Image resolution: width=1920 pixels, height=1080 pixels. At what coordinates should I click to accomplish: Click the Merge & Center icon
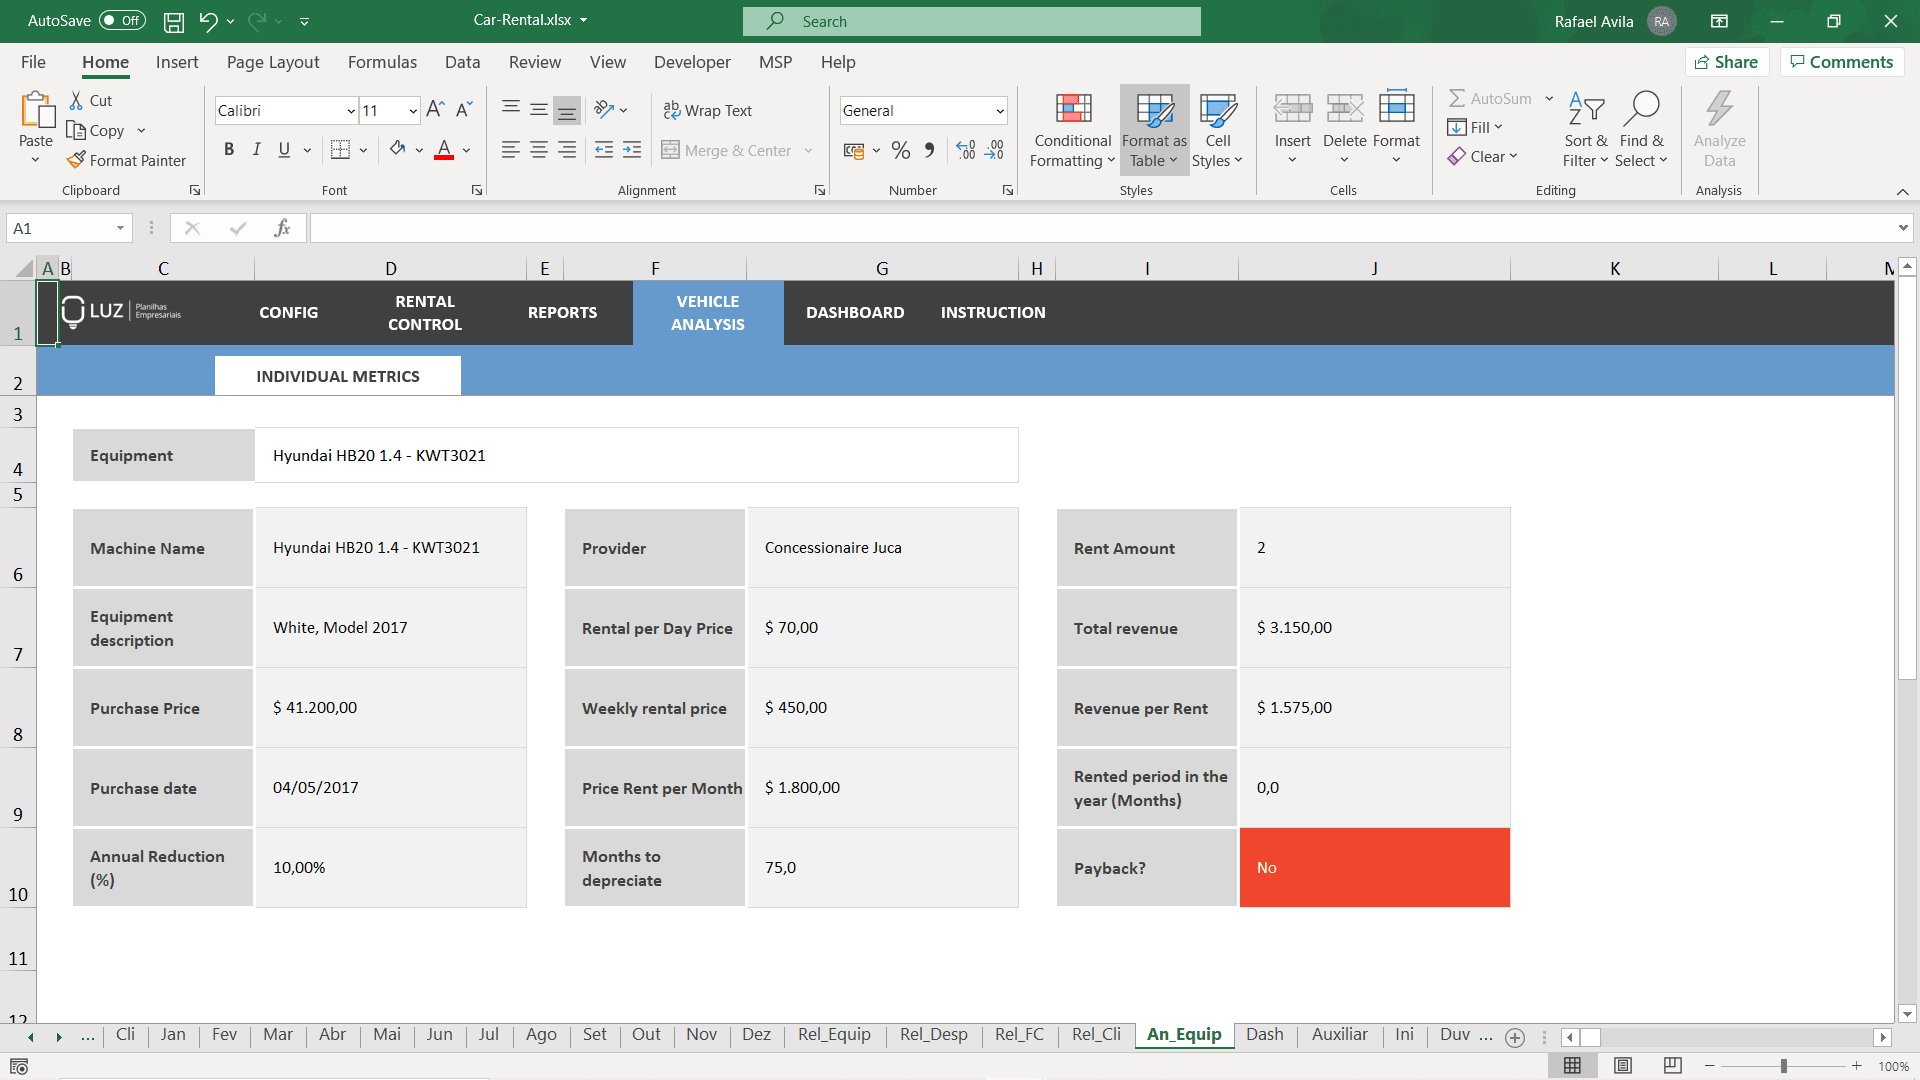coord(670,150)
